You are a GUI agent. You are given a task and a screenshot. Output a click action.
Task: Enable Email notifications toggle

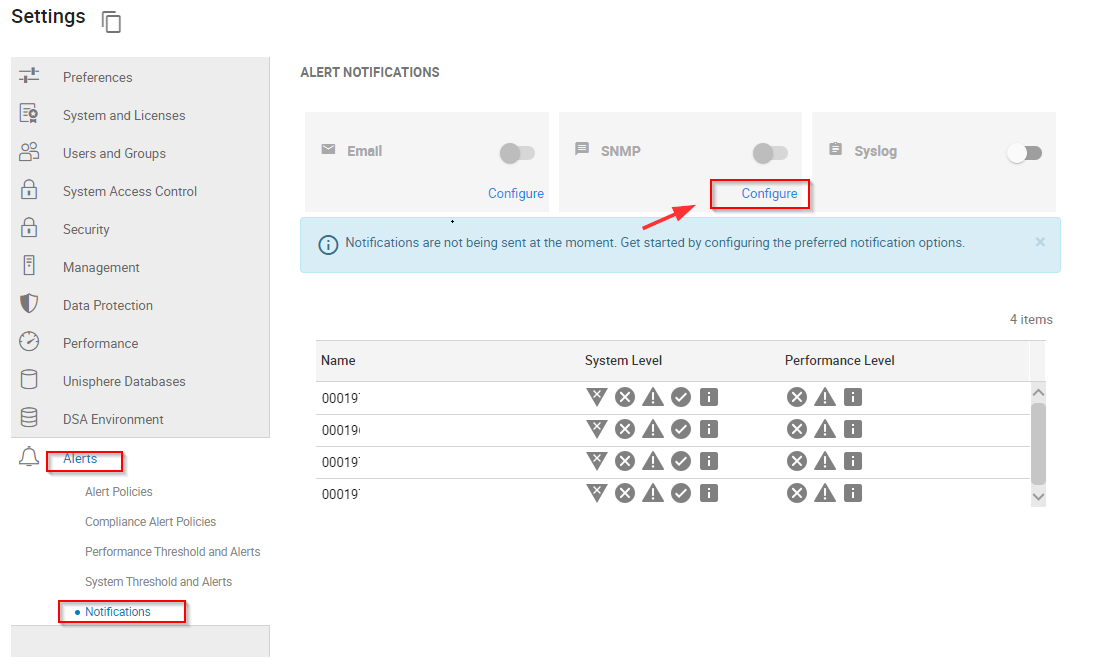516,152
